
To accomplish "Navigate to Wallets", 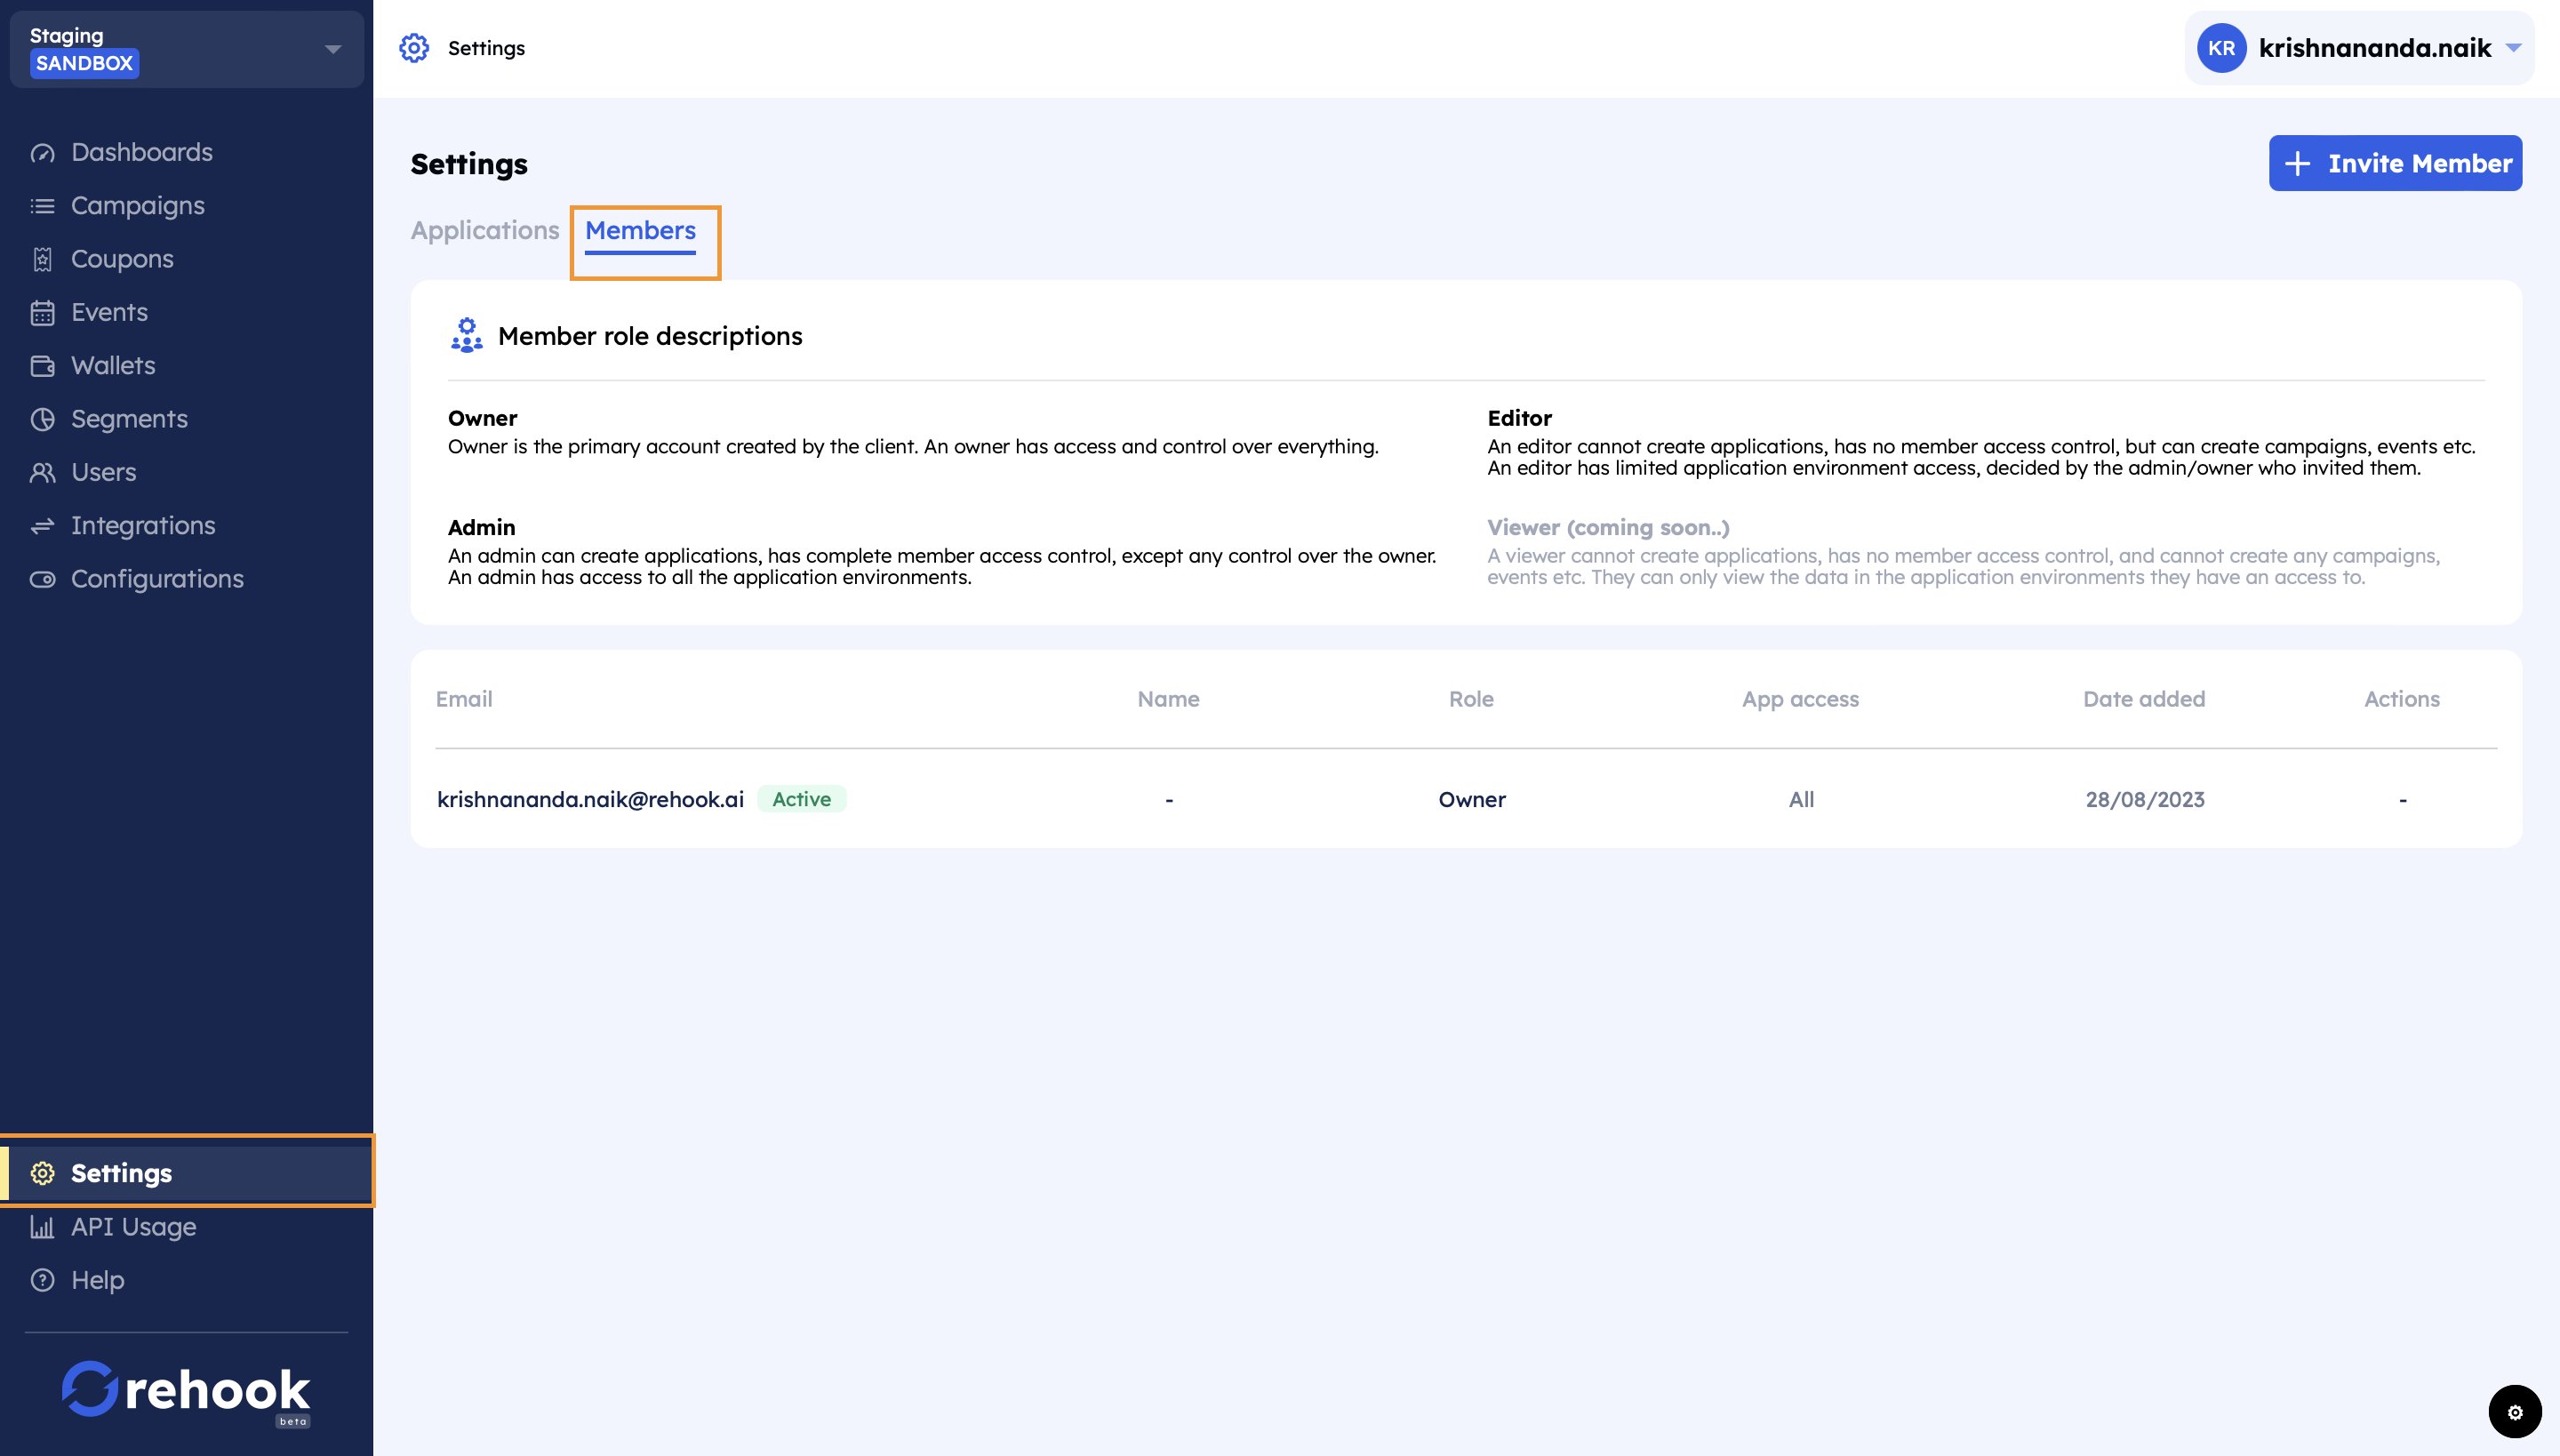I will (113, 366).
